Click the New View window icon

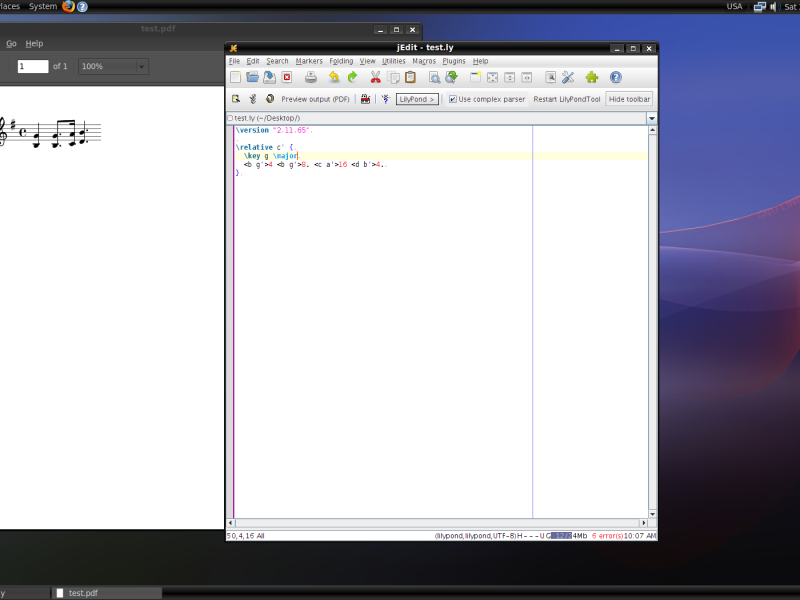[475, 77]
